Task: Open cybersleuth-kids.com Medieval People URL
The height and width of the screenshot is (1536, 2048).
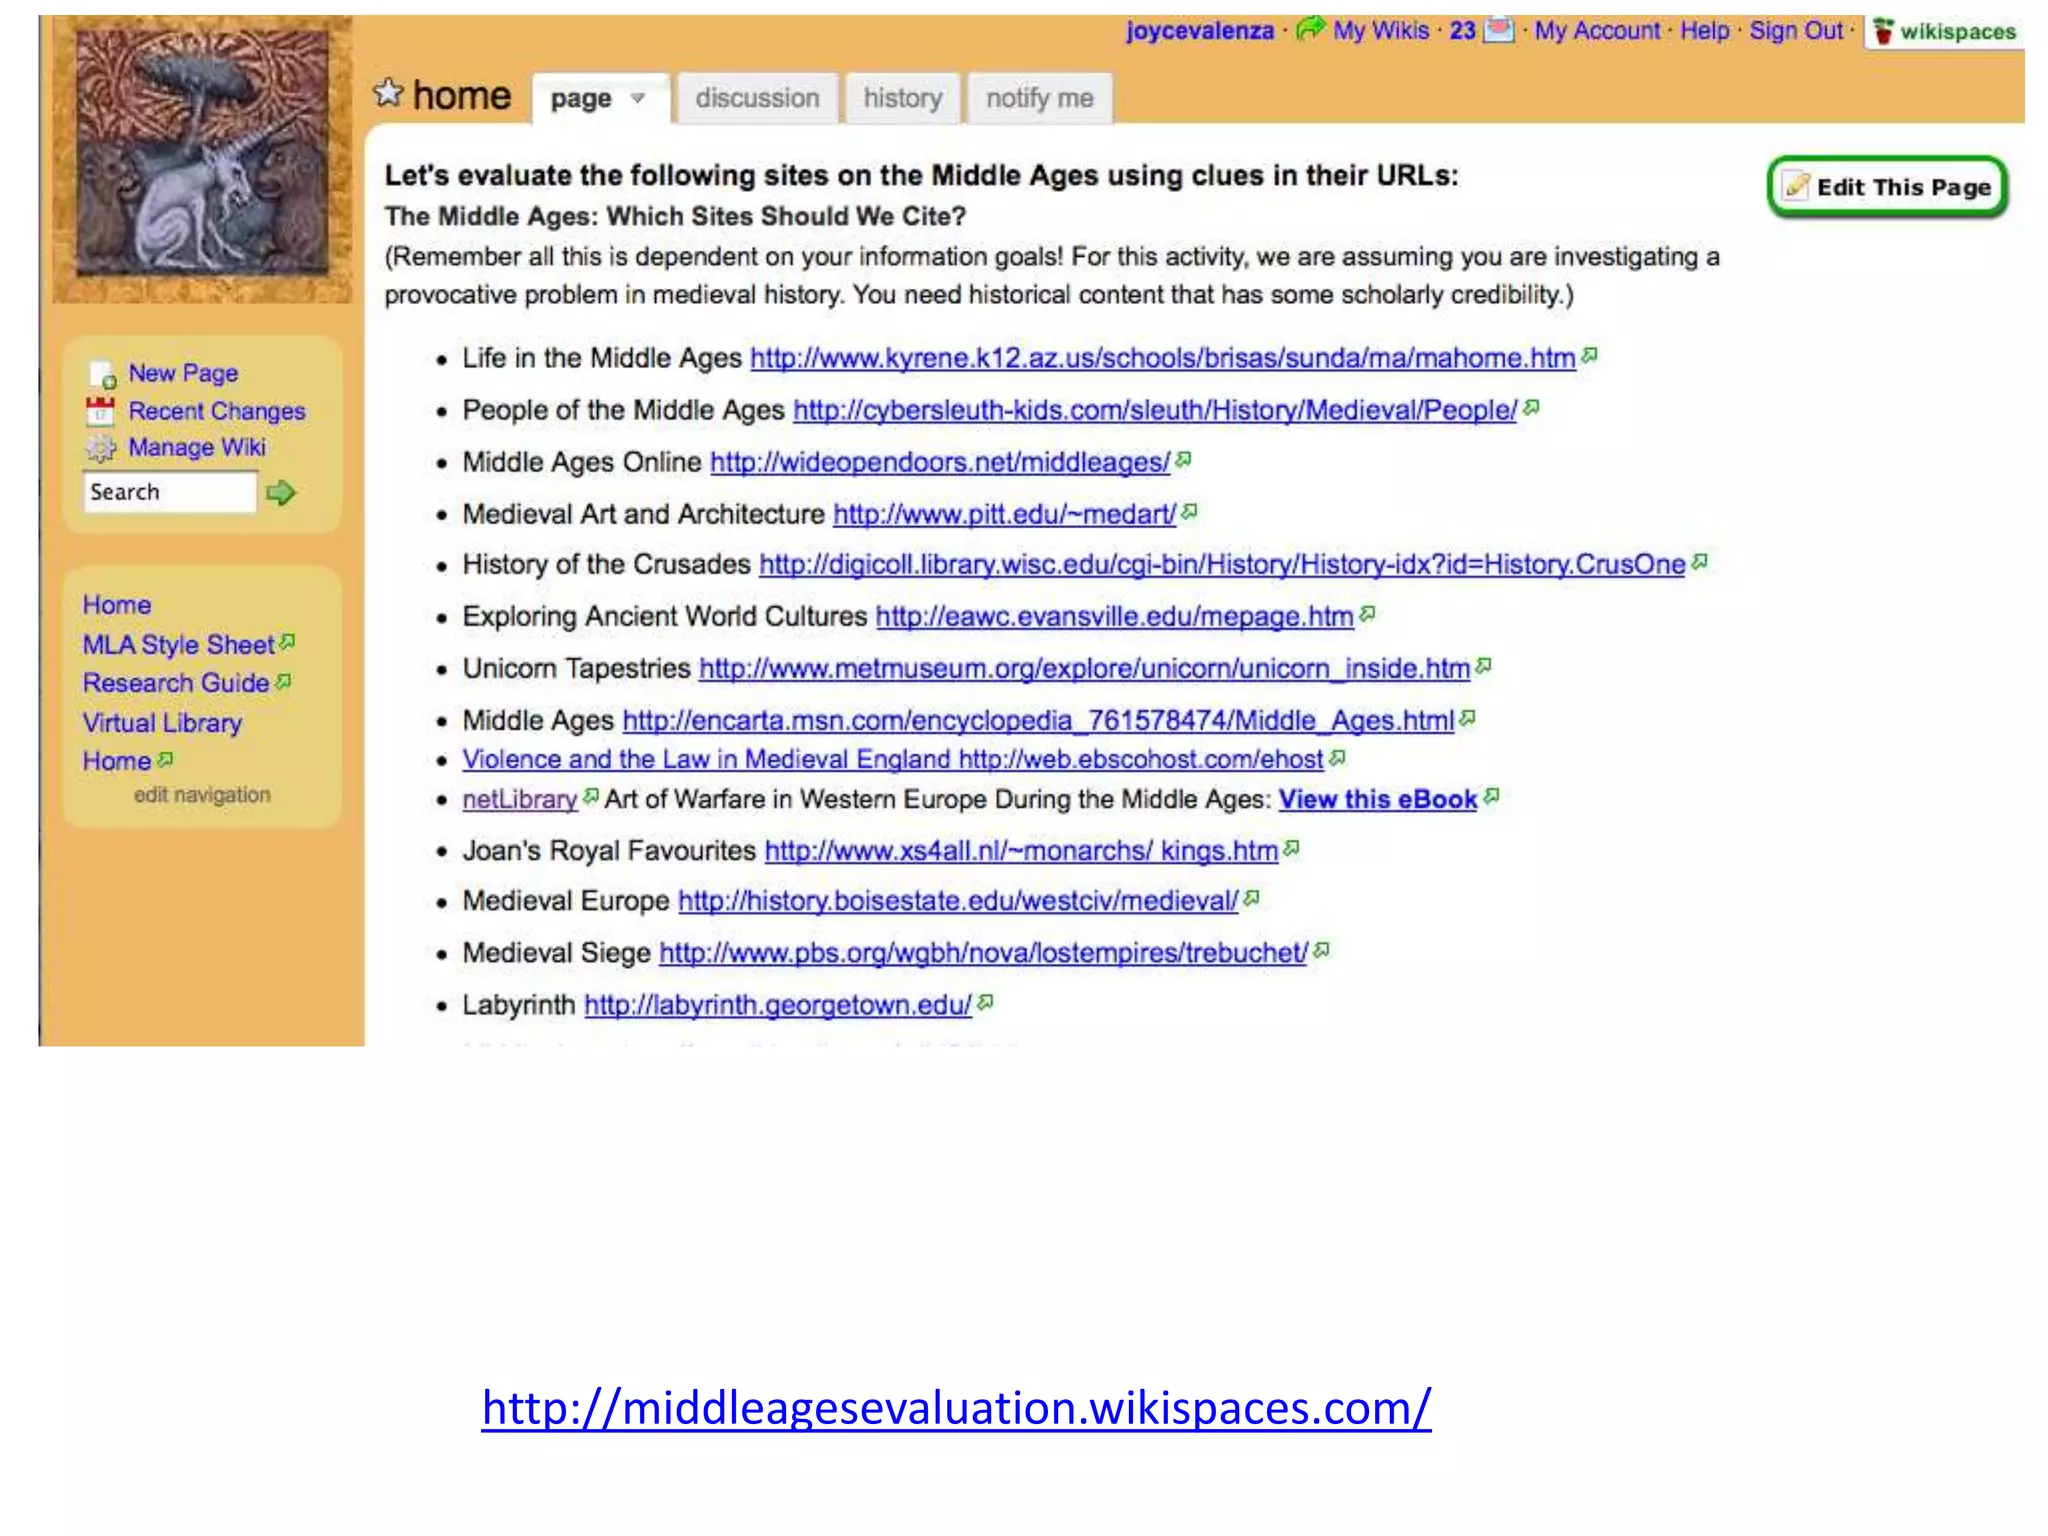Action: (x=1155, y=410)
